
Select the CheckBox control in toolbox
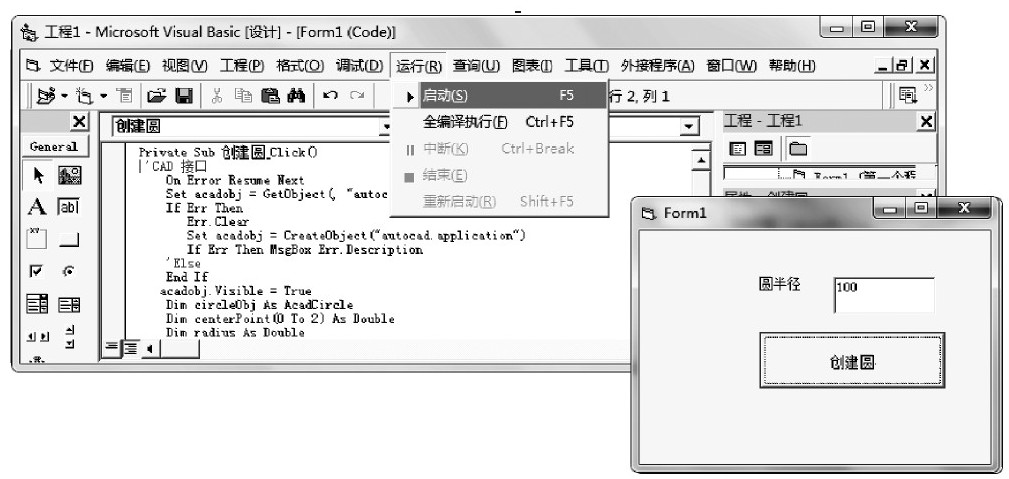(36, 272)
